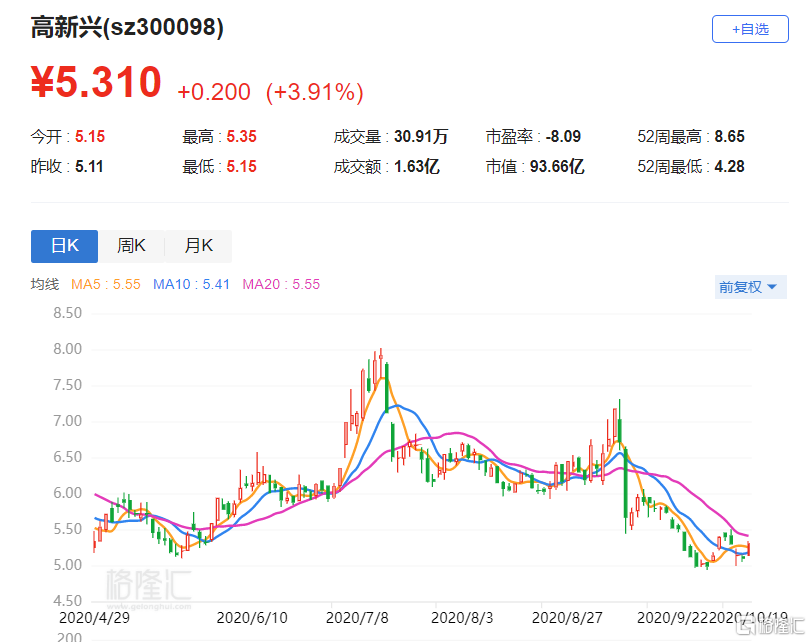
Task: Click the 2020/6/10 date axis label
Action: tap(252, 618)
